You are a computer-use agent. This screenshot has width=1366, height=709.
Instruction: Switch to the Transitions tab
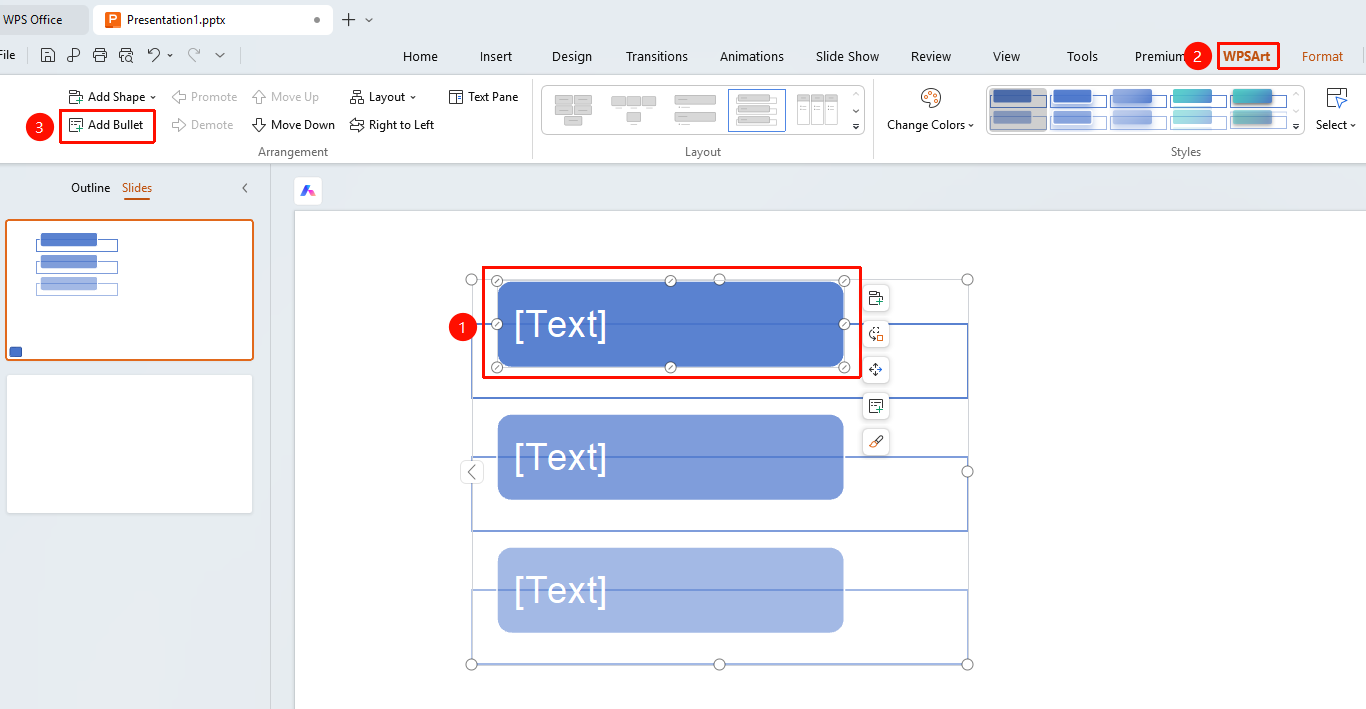[657, 57]
